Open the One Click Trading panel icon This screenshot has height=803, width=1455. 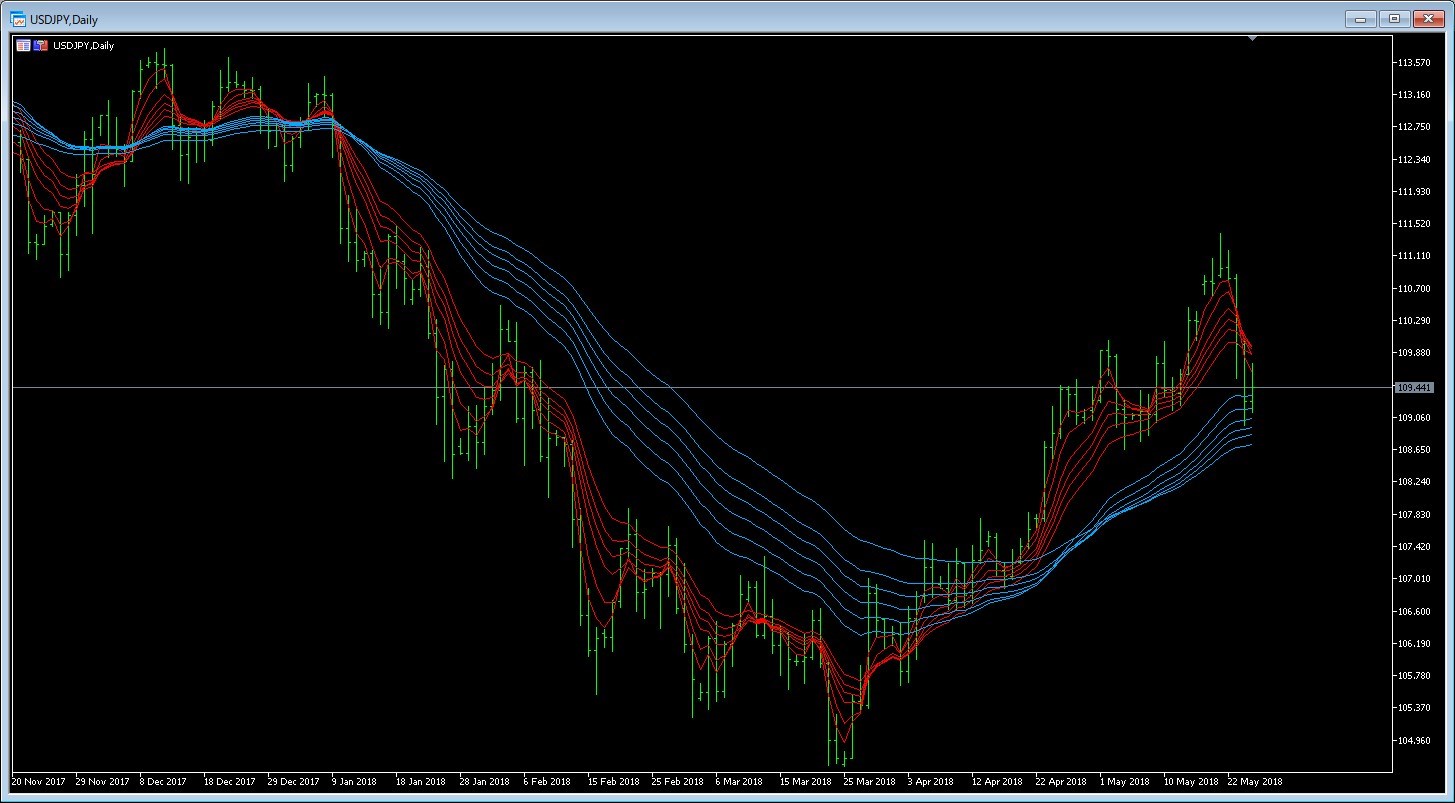click(x=23, y=45)
